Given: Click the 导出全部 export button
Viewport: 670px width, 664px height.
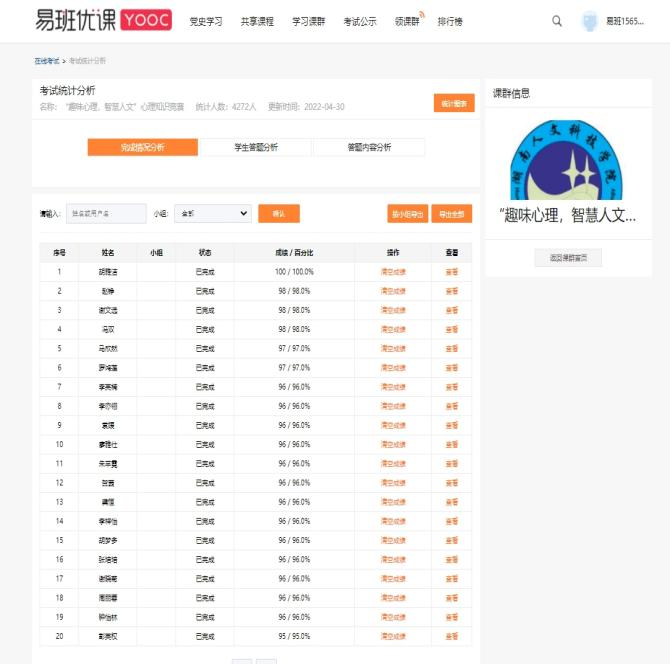Looking at the screenshot, I should [451, 214].
